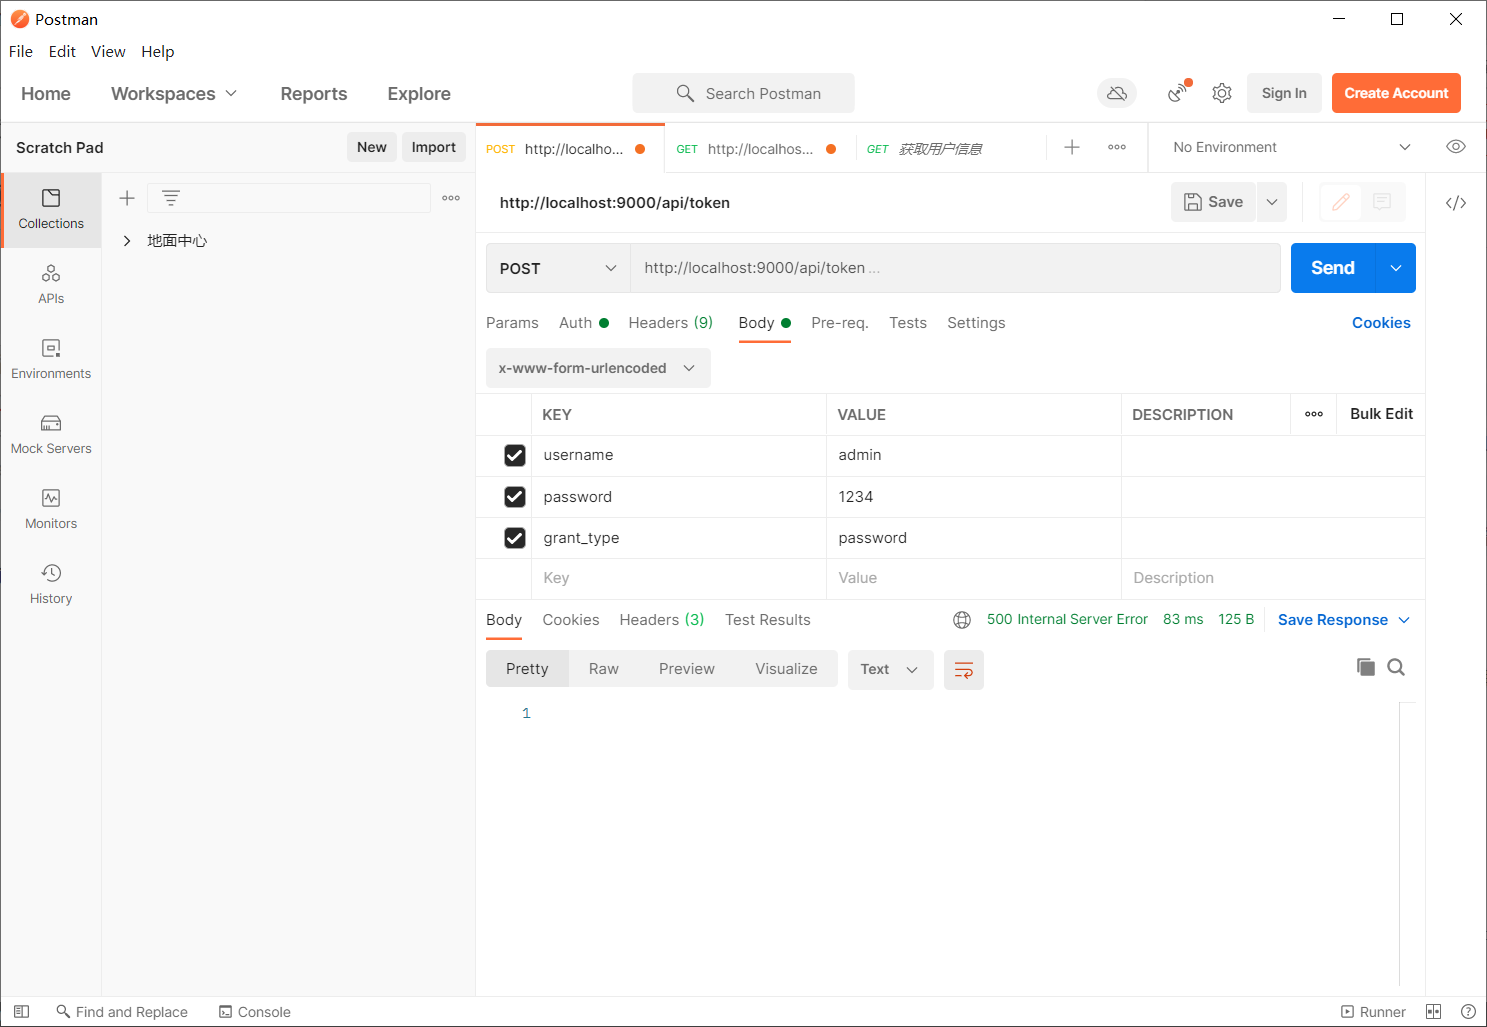Click the plus icon to create a collection
This screenshot has height=1027, width=1487.
coord(127,198)
